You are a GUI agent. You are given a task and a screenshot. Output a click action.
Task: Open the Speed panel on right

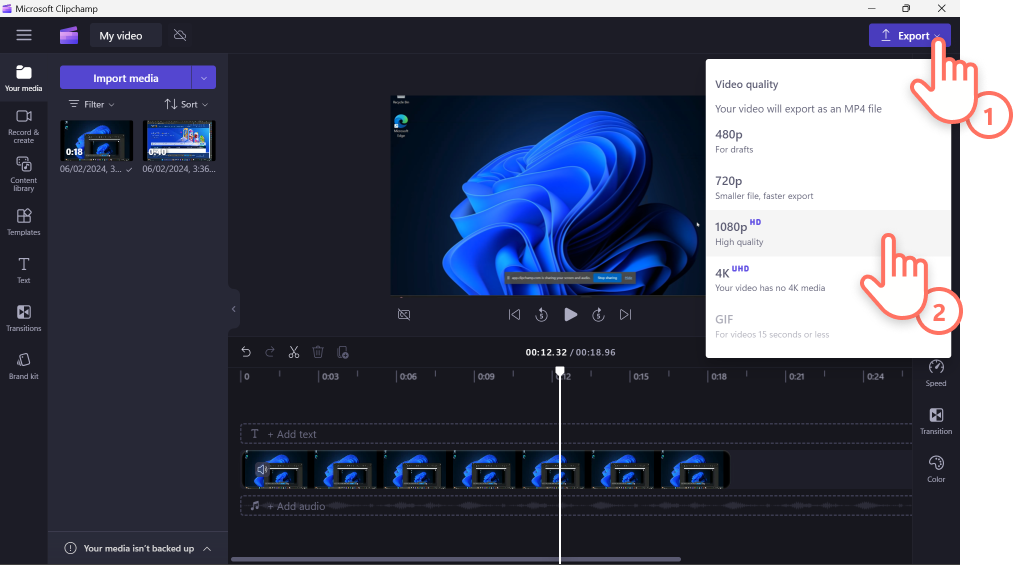tap(935, 373)
